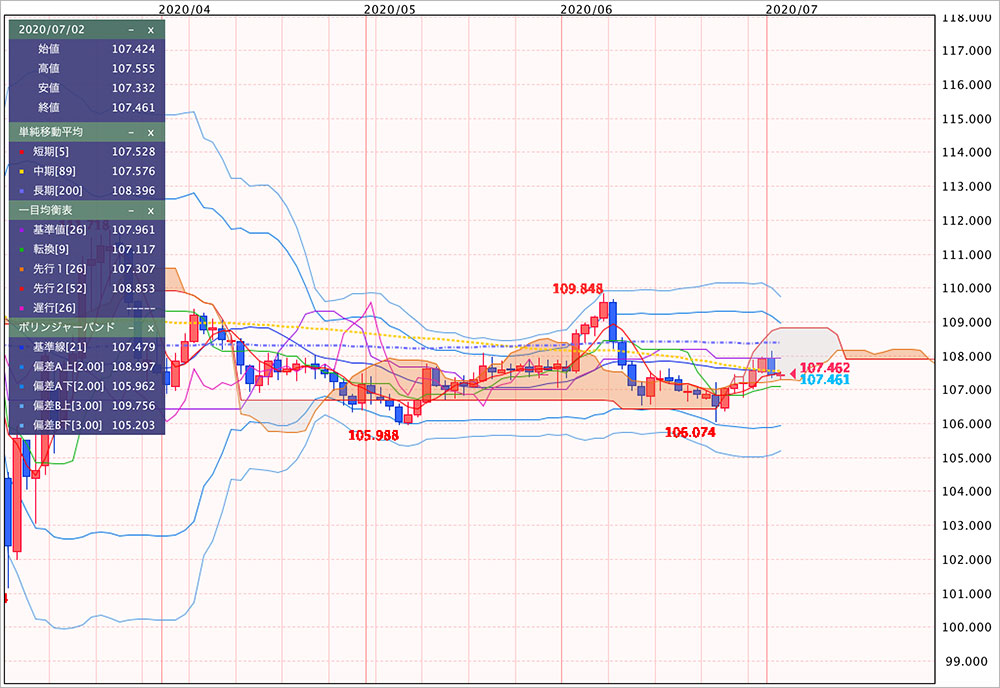Collapse the 2020/07/02 price panel
This screenshot has height=688, width=1000.
[x=131, y=29]
